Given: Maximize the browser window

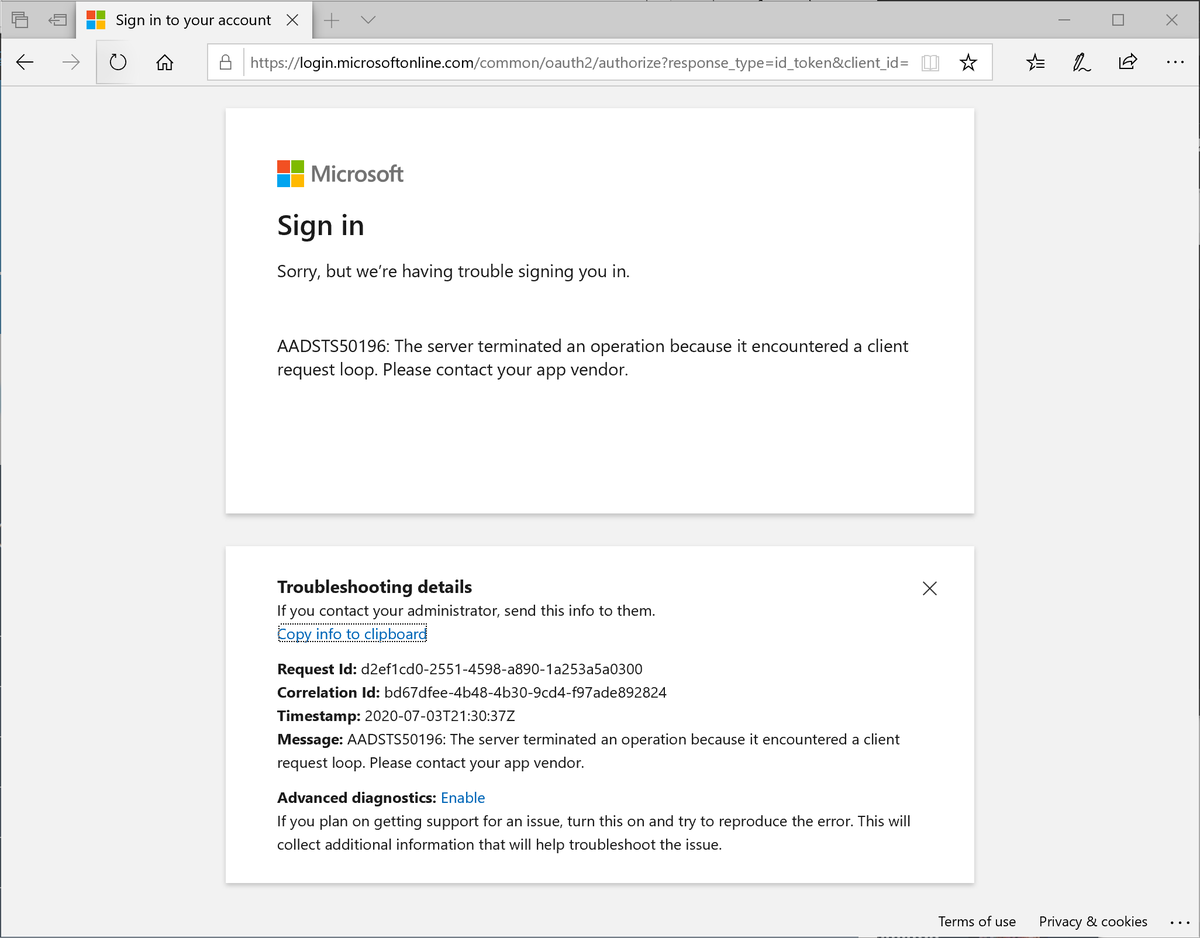Looking at the screenshot, I should point(1118,20).
